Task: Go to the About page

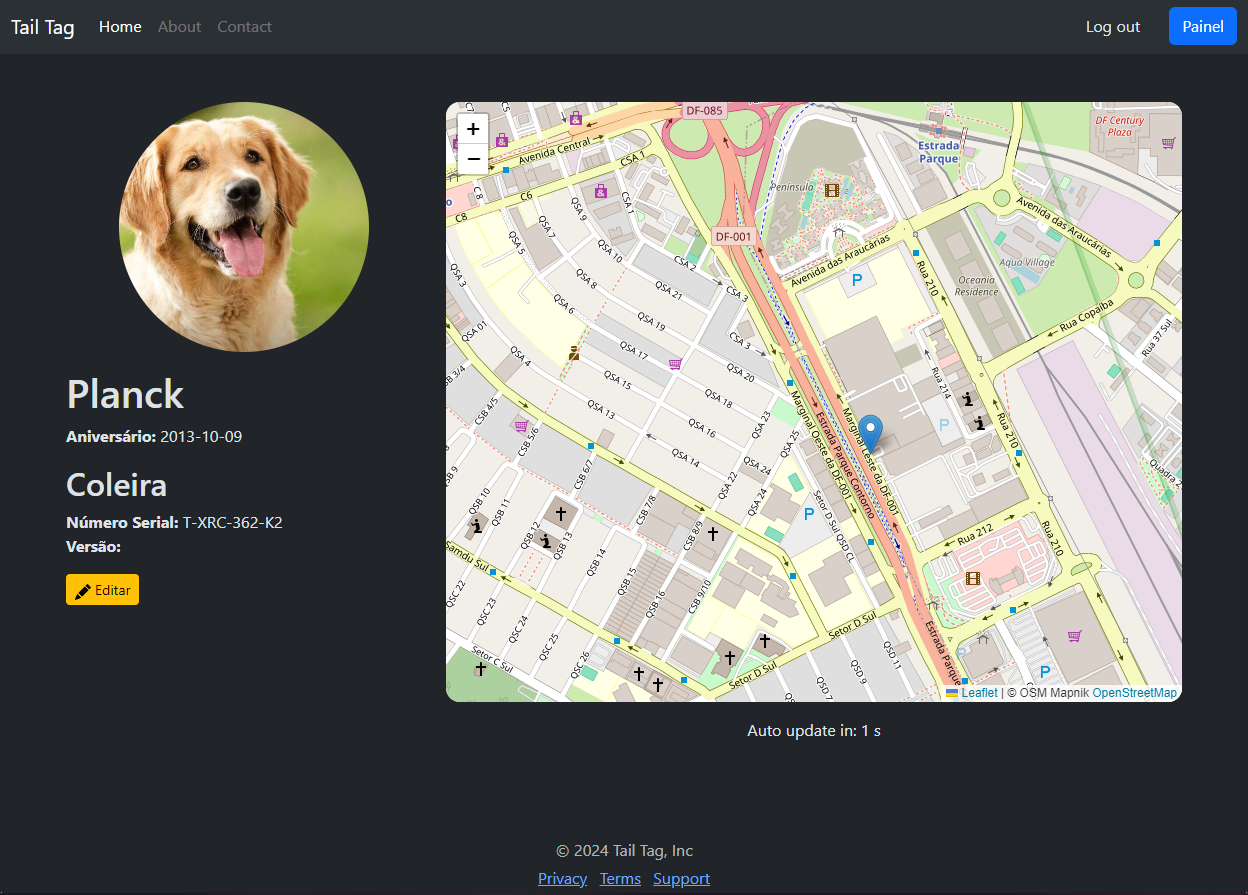Action: tap(179, 27)
